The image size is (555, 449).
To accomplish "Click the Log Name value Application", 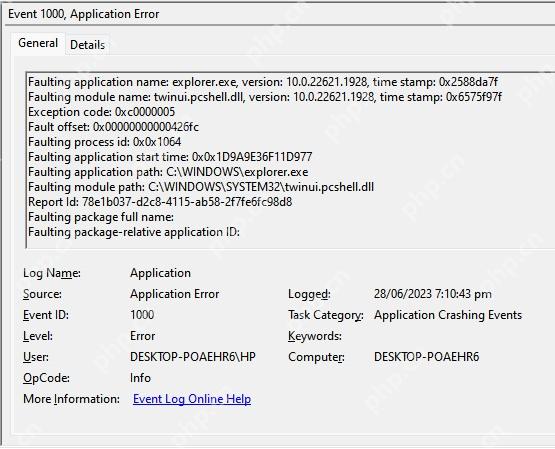I will [x=160, y=273].
